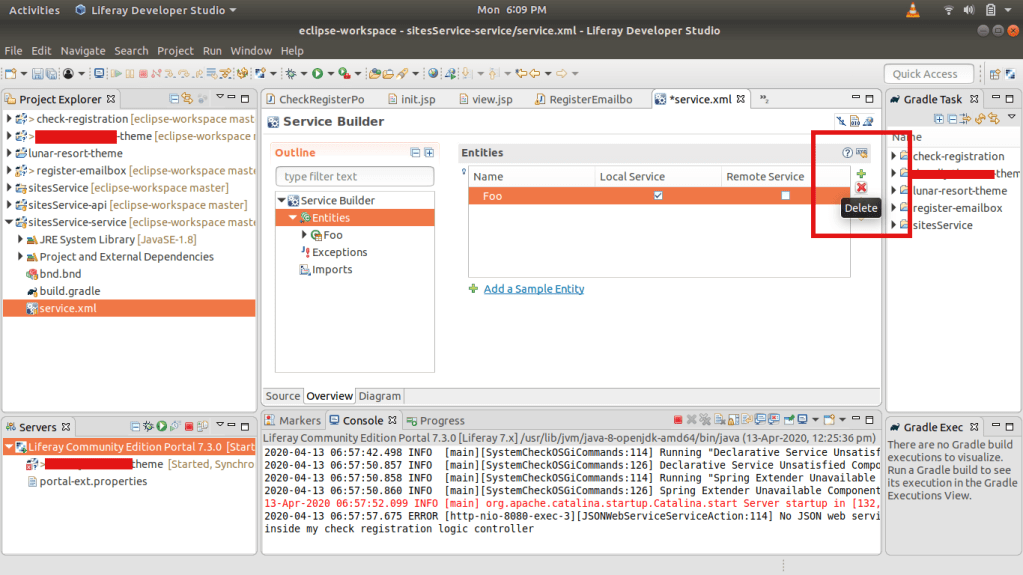Expand the Foo node in Outline tree

pos(304,235)
